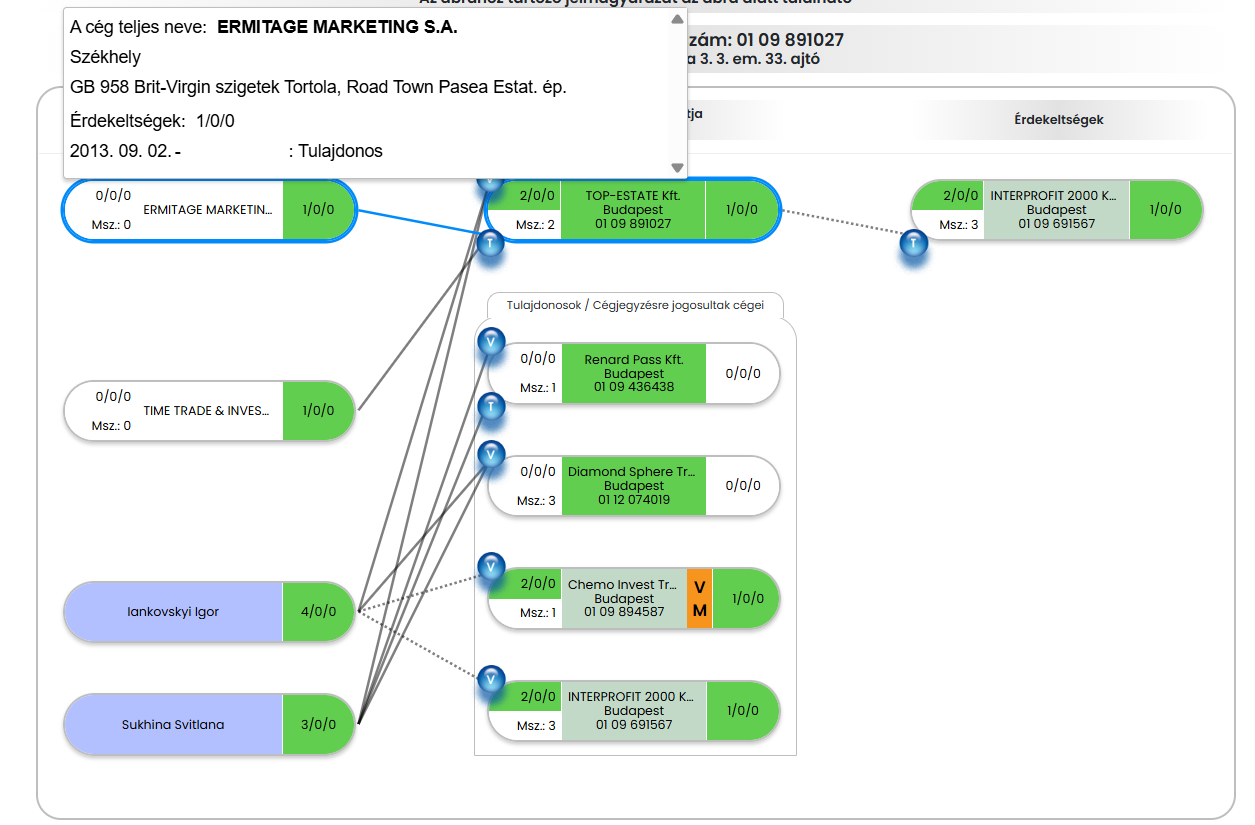Click the V badge on Renard Pass Kft.
Image resolution: width=1255 pixels, height=825 pixels.
pos(490,342)
